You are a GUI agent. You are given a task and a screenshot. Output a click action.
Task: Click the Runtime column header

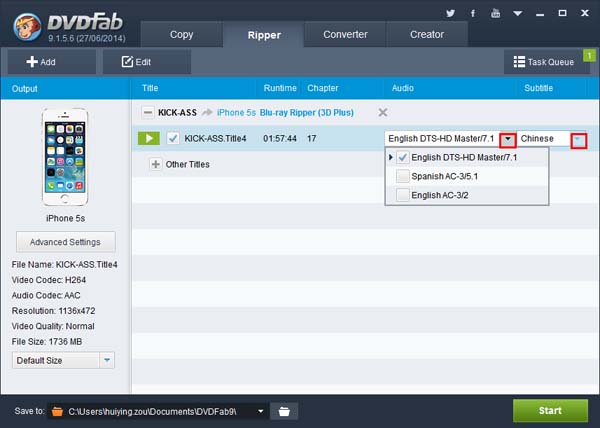click(x=280, y=88)
